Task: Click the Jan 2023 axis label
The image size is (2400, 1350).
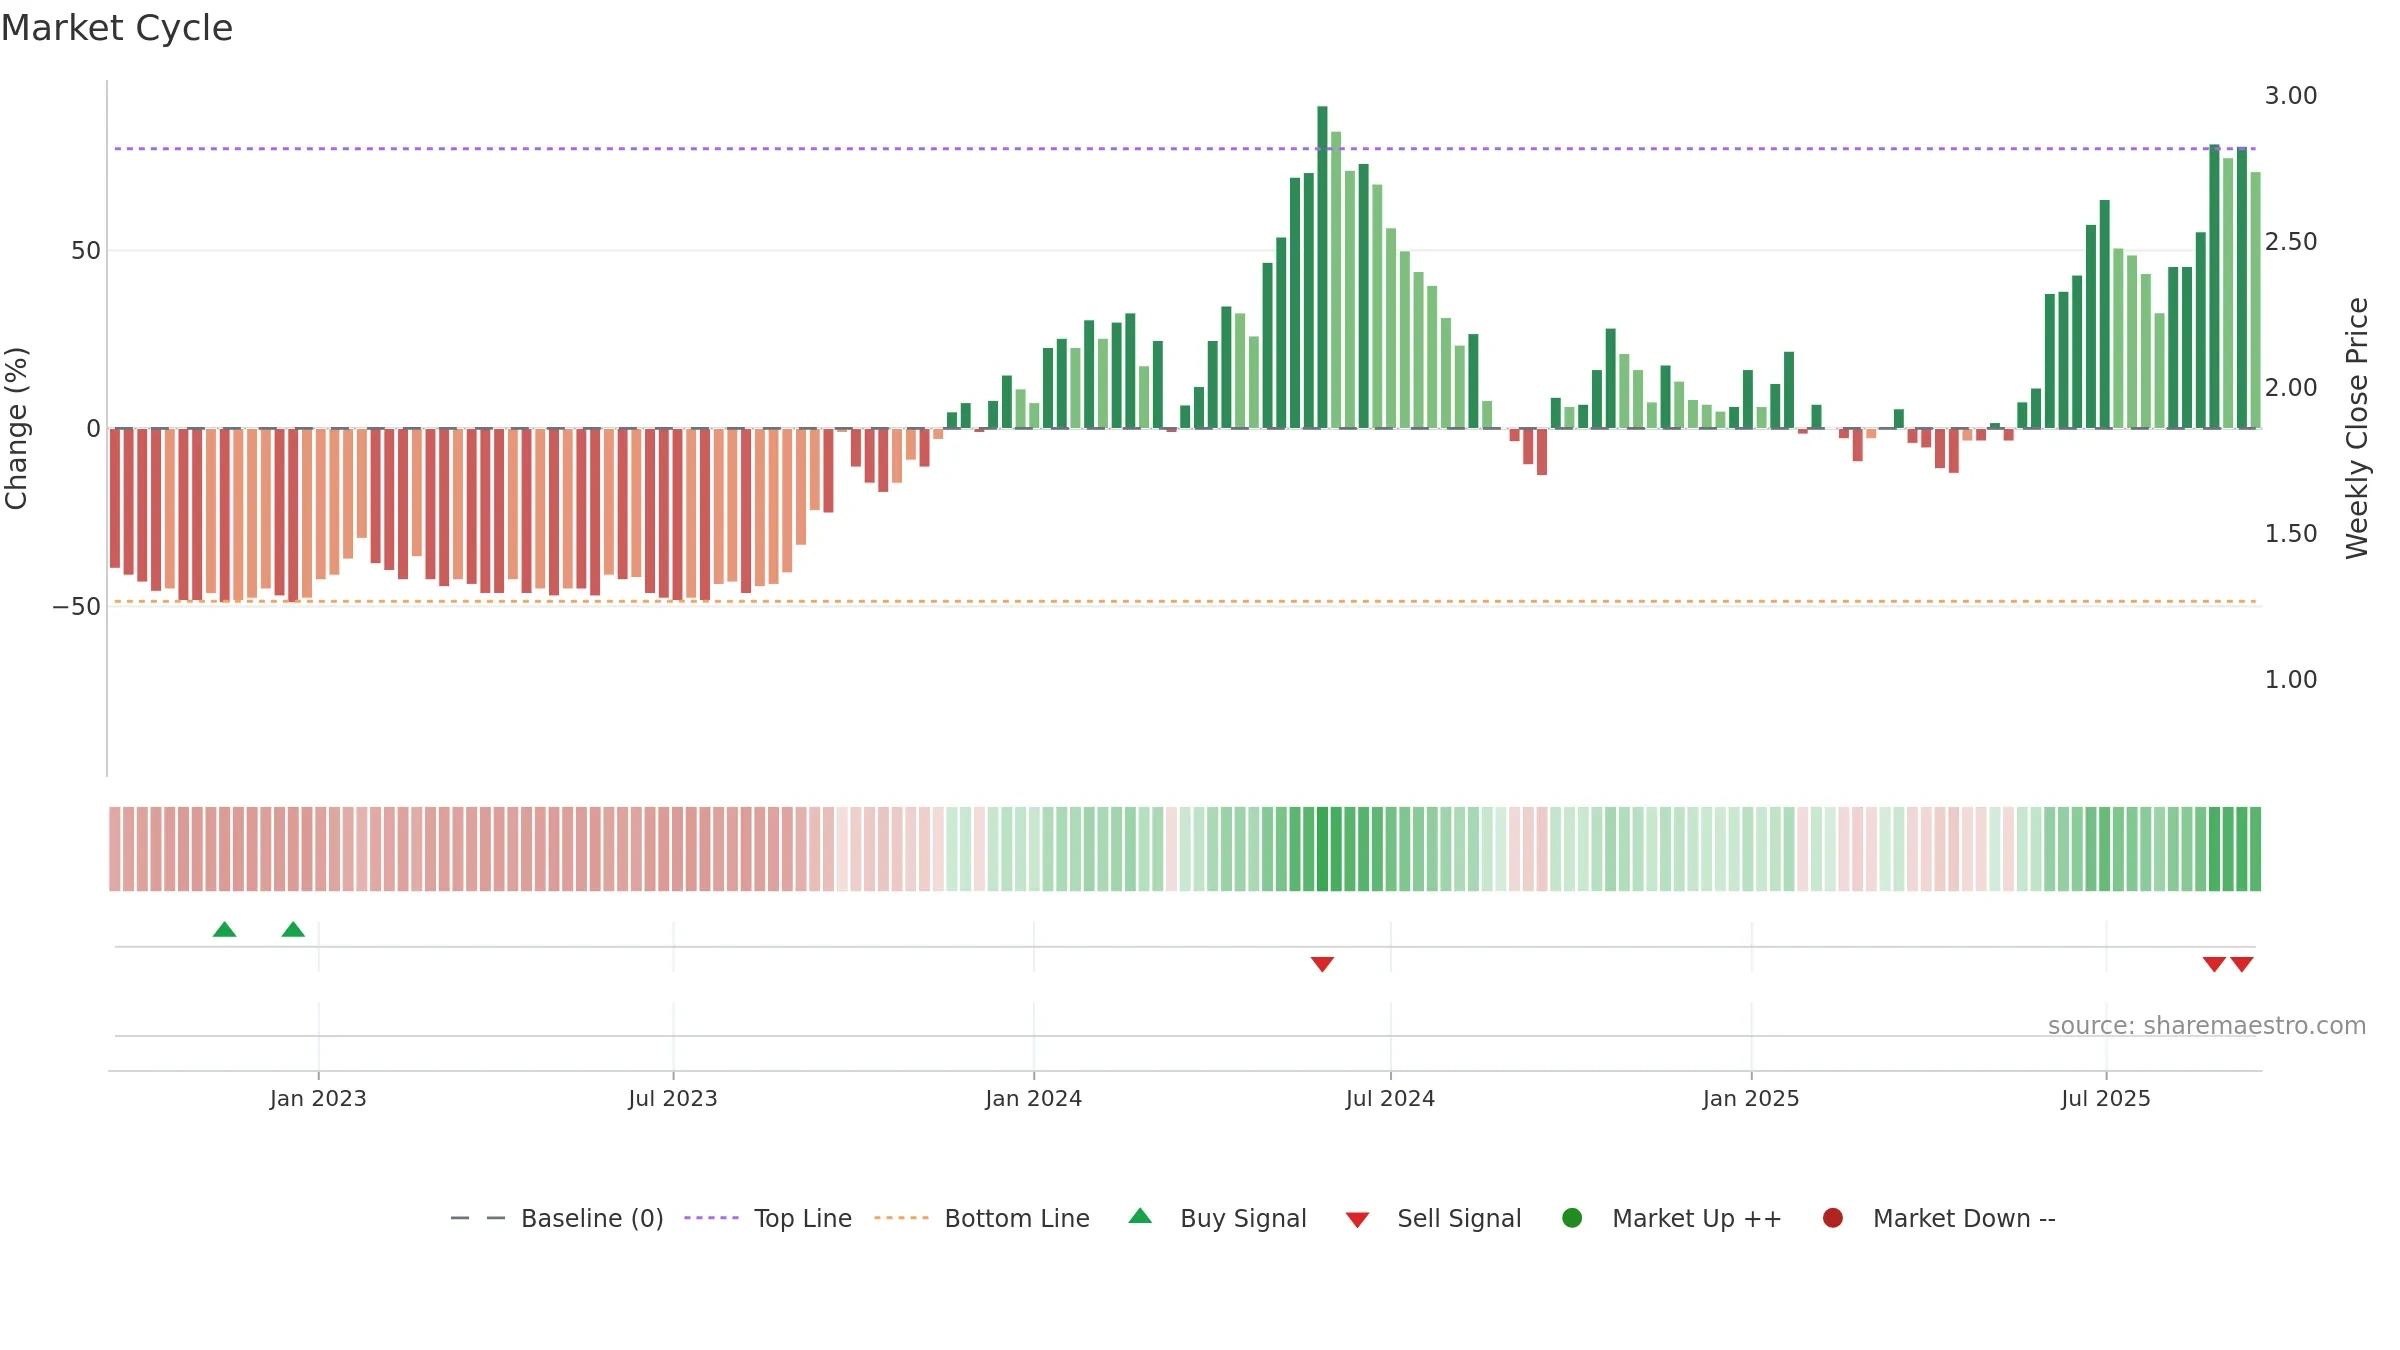Action: (318, 1099)
